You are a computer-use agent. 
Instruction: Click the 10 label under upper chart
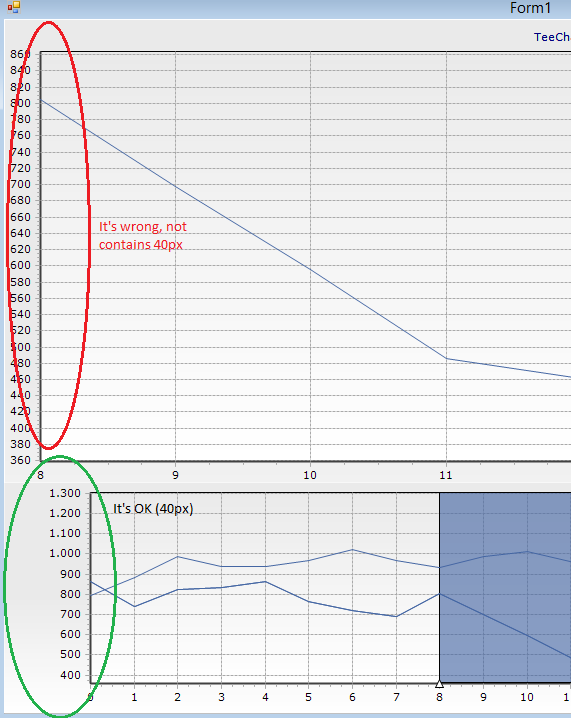click(x=310, y=475)
